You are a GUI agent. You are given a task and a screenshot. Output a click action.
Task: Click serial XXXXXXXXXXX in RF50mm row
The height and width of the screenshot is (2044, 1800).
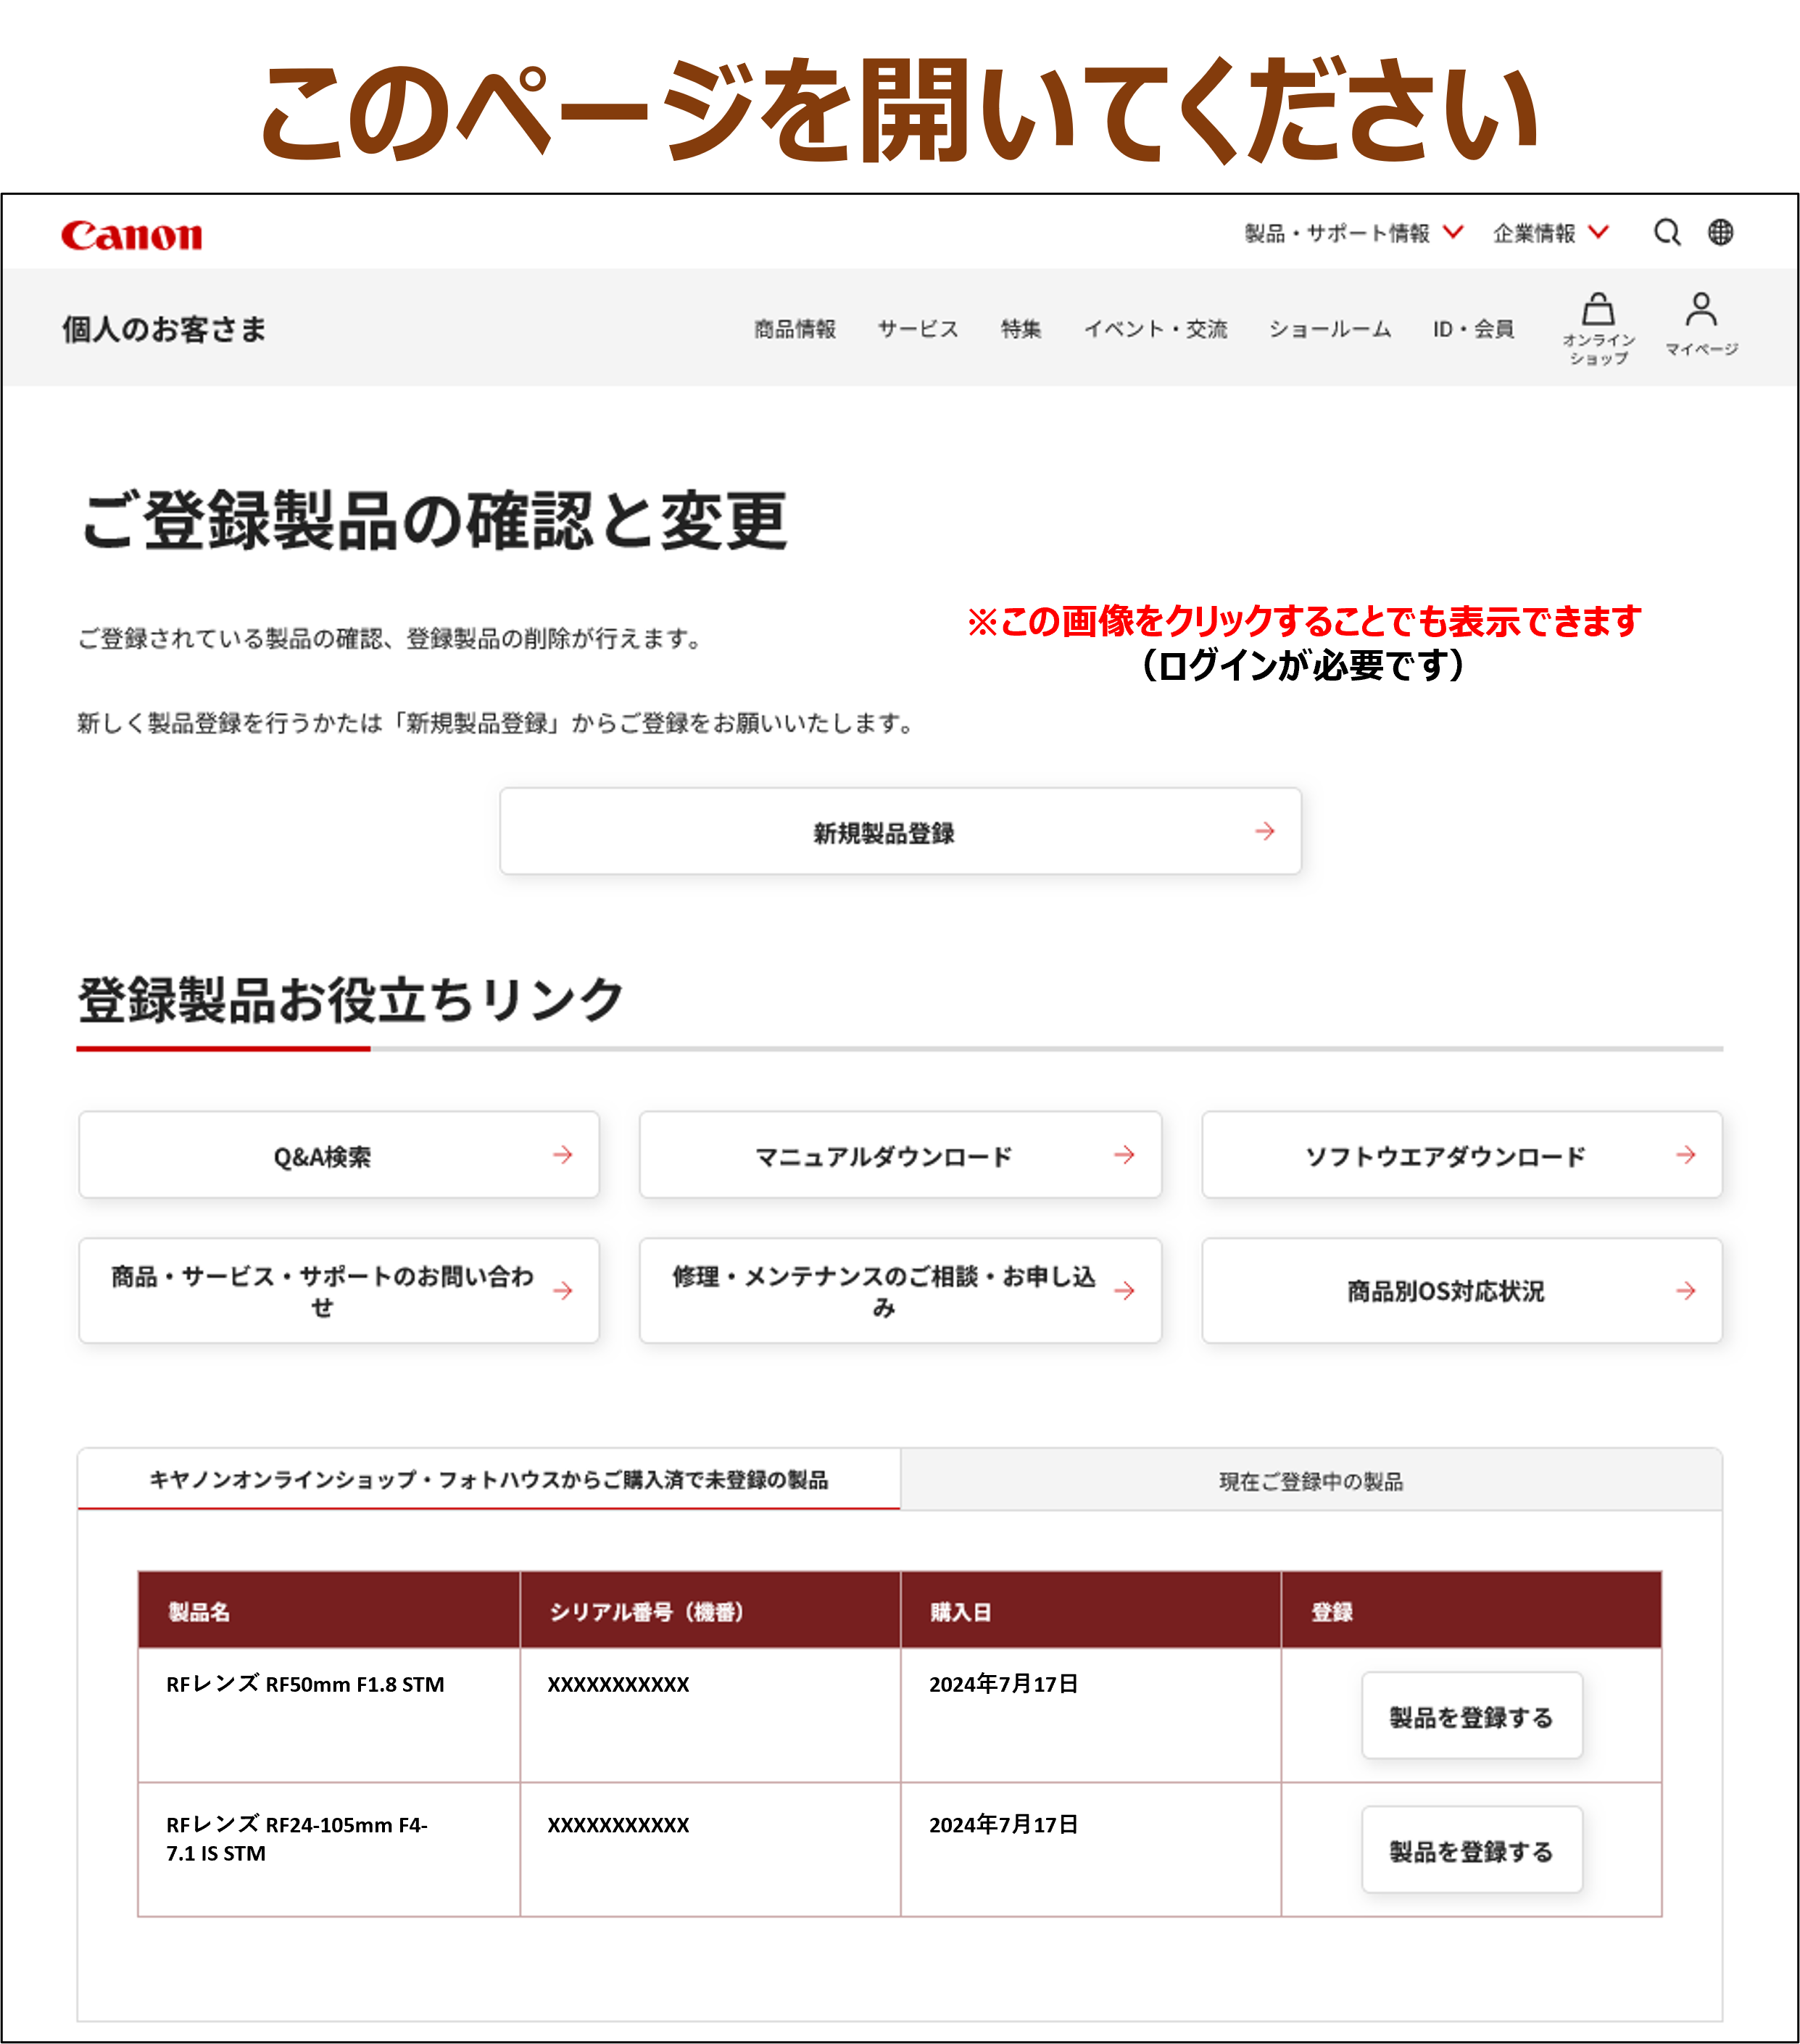[618, 1684]
